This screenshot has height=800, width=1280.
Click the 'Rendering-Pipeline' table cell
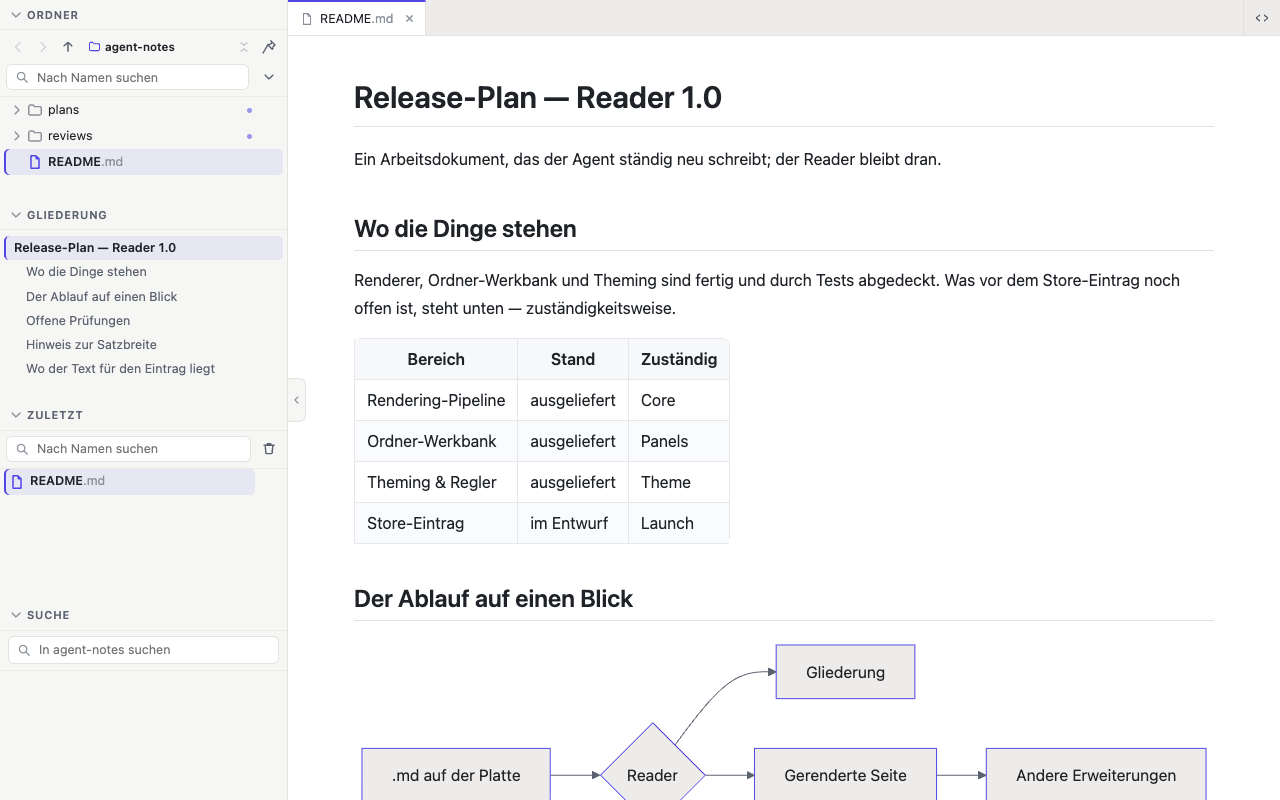tap(436, 400)
